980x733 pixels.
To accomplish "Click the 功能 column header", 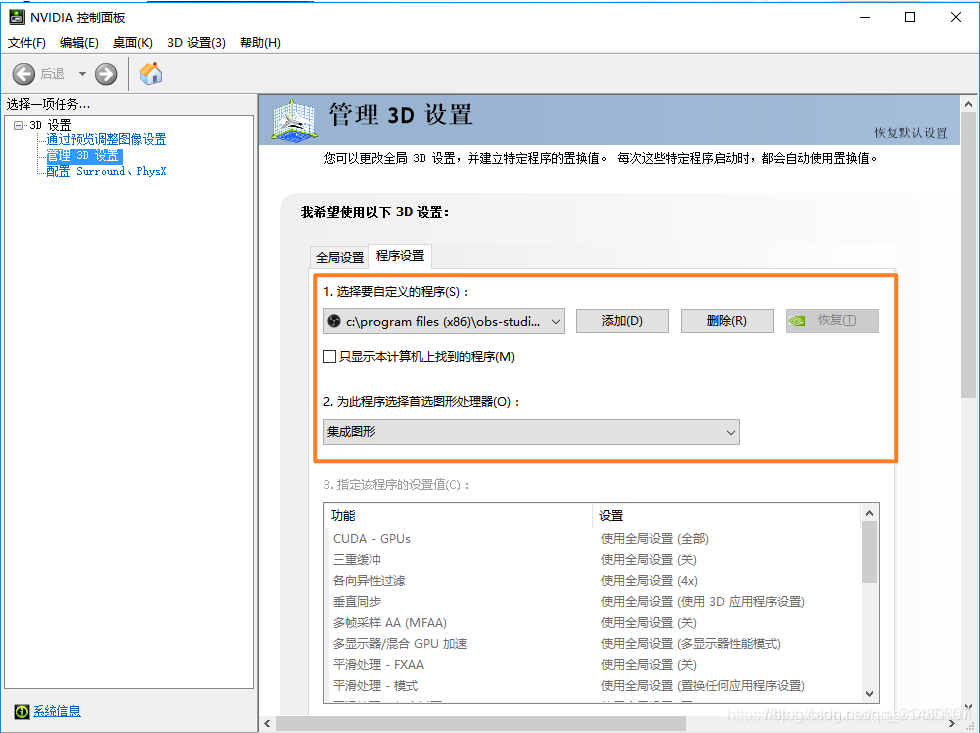I will coord(459,516).
